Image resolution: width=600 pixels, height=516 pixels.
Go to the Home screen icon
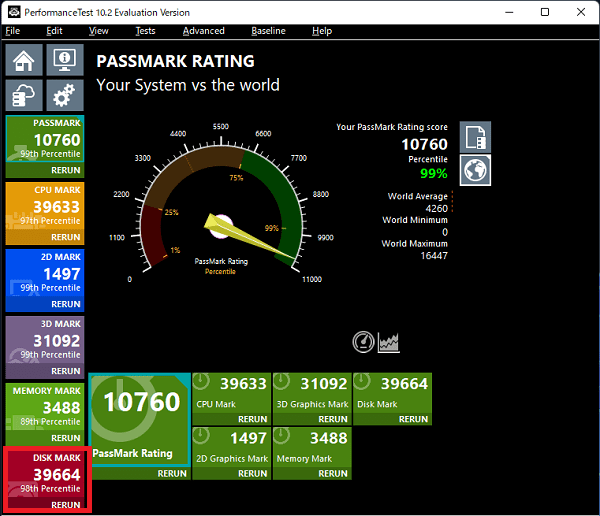click(24, 60)
